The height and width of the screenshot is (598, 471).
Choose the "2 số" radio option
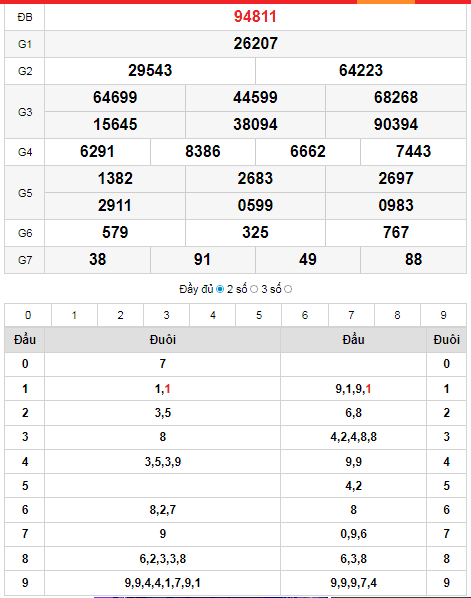coord(254,289)
